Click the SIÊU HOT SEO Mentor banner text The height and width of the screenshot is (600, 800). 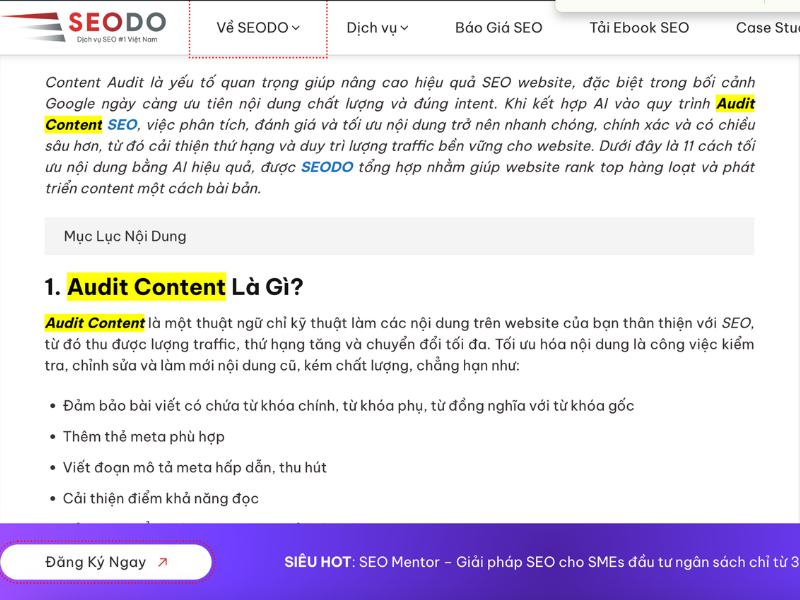(542, 562)
